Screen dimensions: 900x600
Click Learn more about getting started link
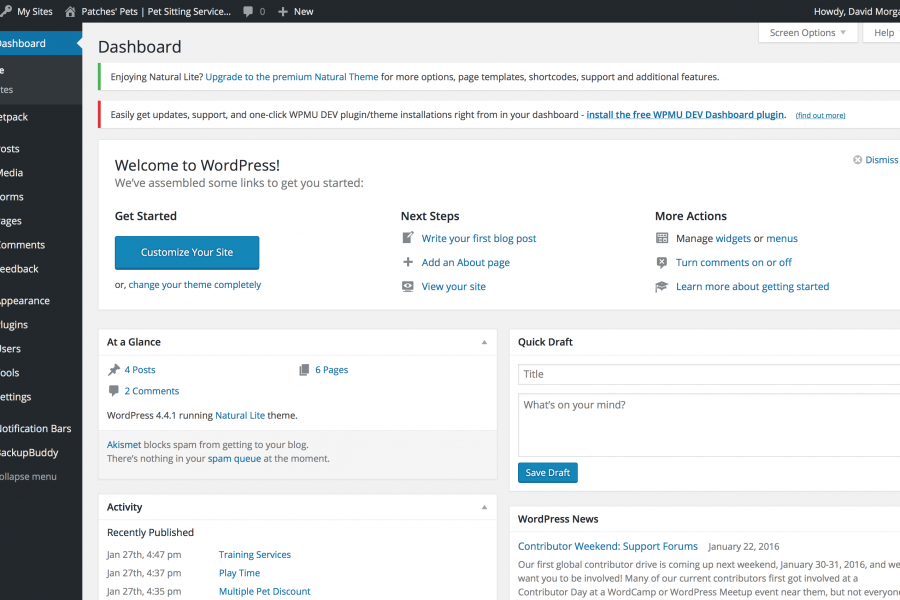coord(752,287)
